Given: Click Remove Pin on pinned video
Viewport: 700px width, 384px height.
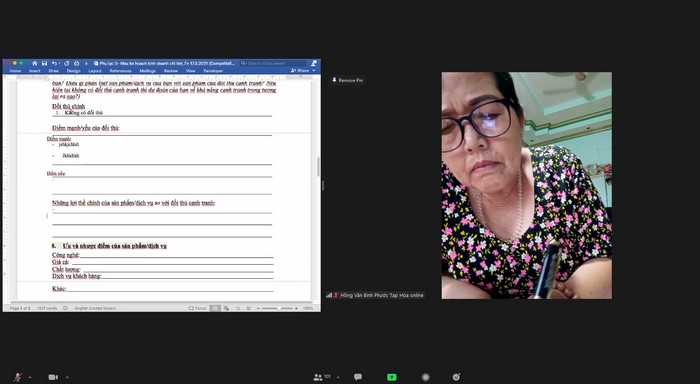Looking at the screenshot, I should point(347,80).
